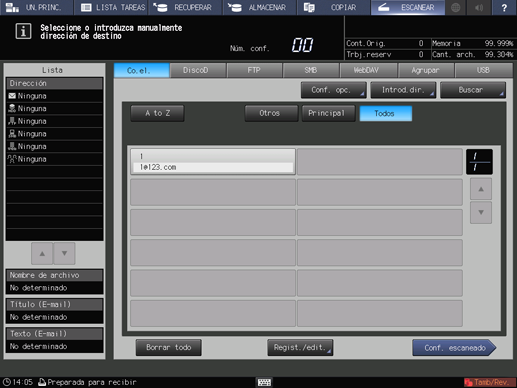This screenshot has height=388, width=517.
Task: Show all addresses with Todos
Action: click(x=386, y=113)
